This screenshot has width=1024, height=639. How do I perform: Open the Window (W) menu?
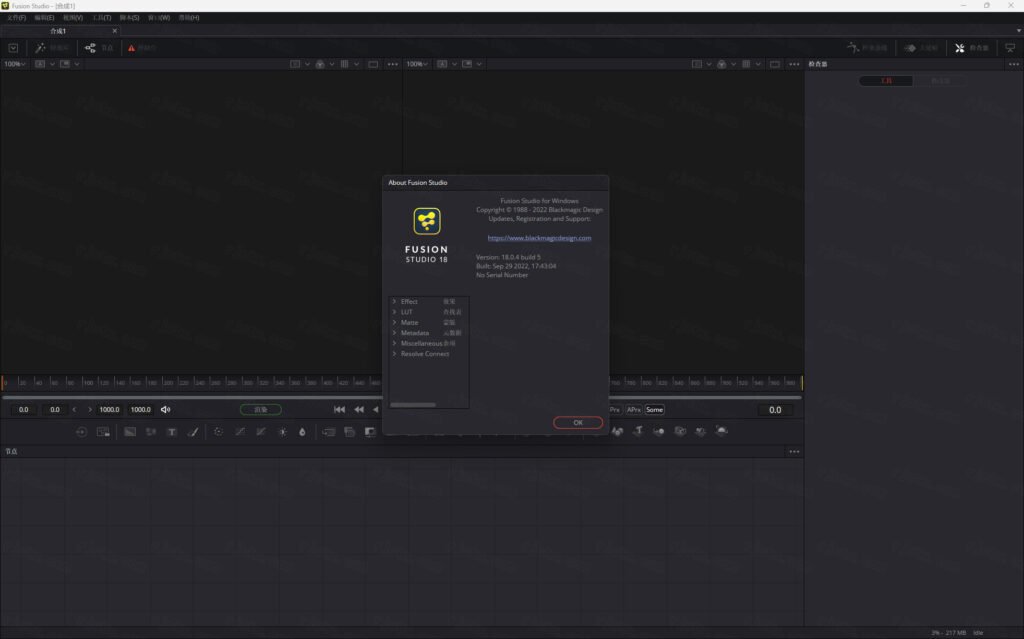(159, 18)
